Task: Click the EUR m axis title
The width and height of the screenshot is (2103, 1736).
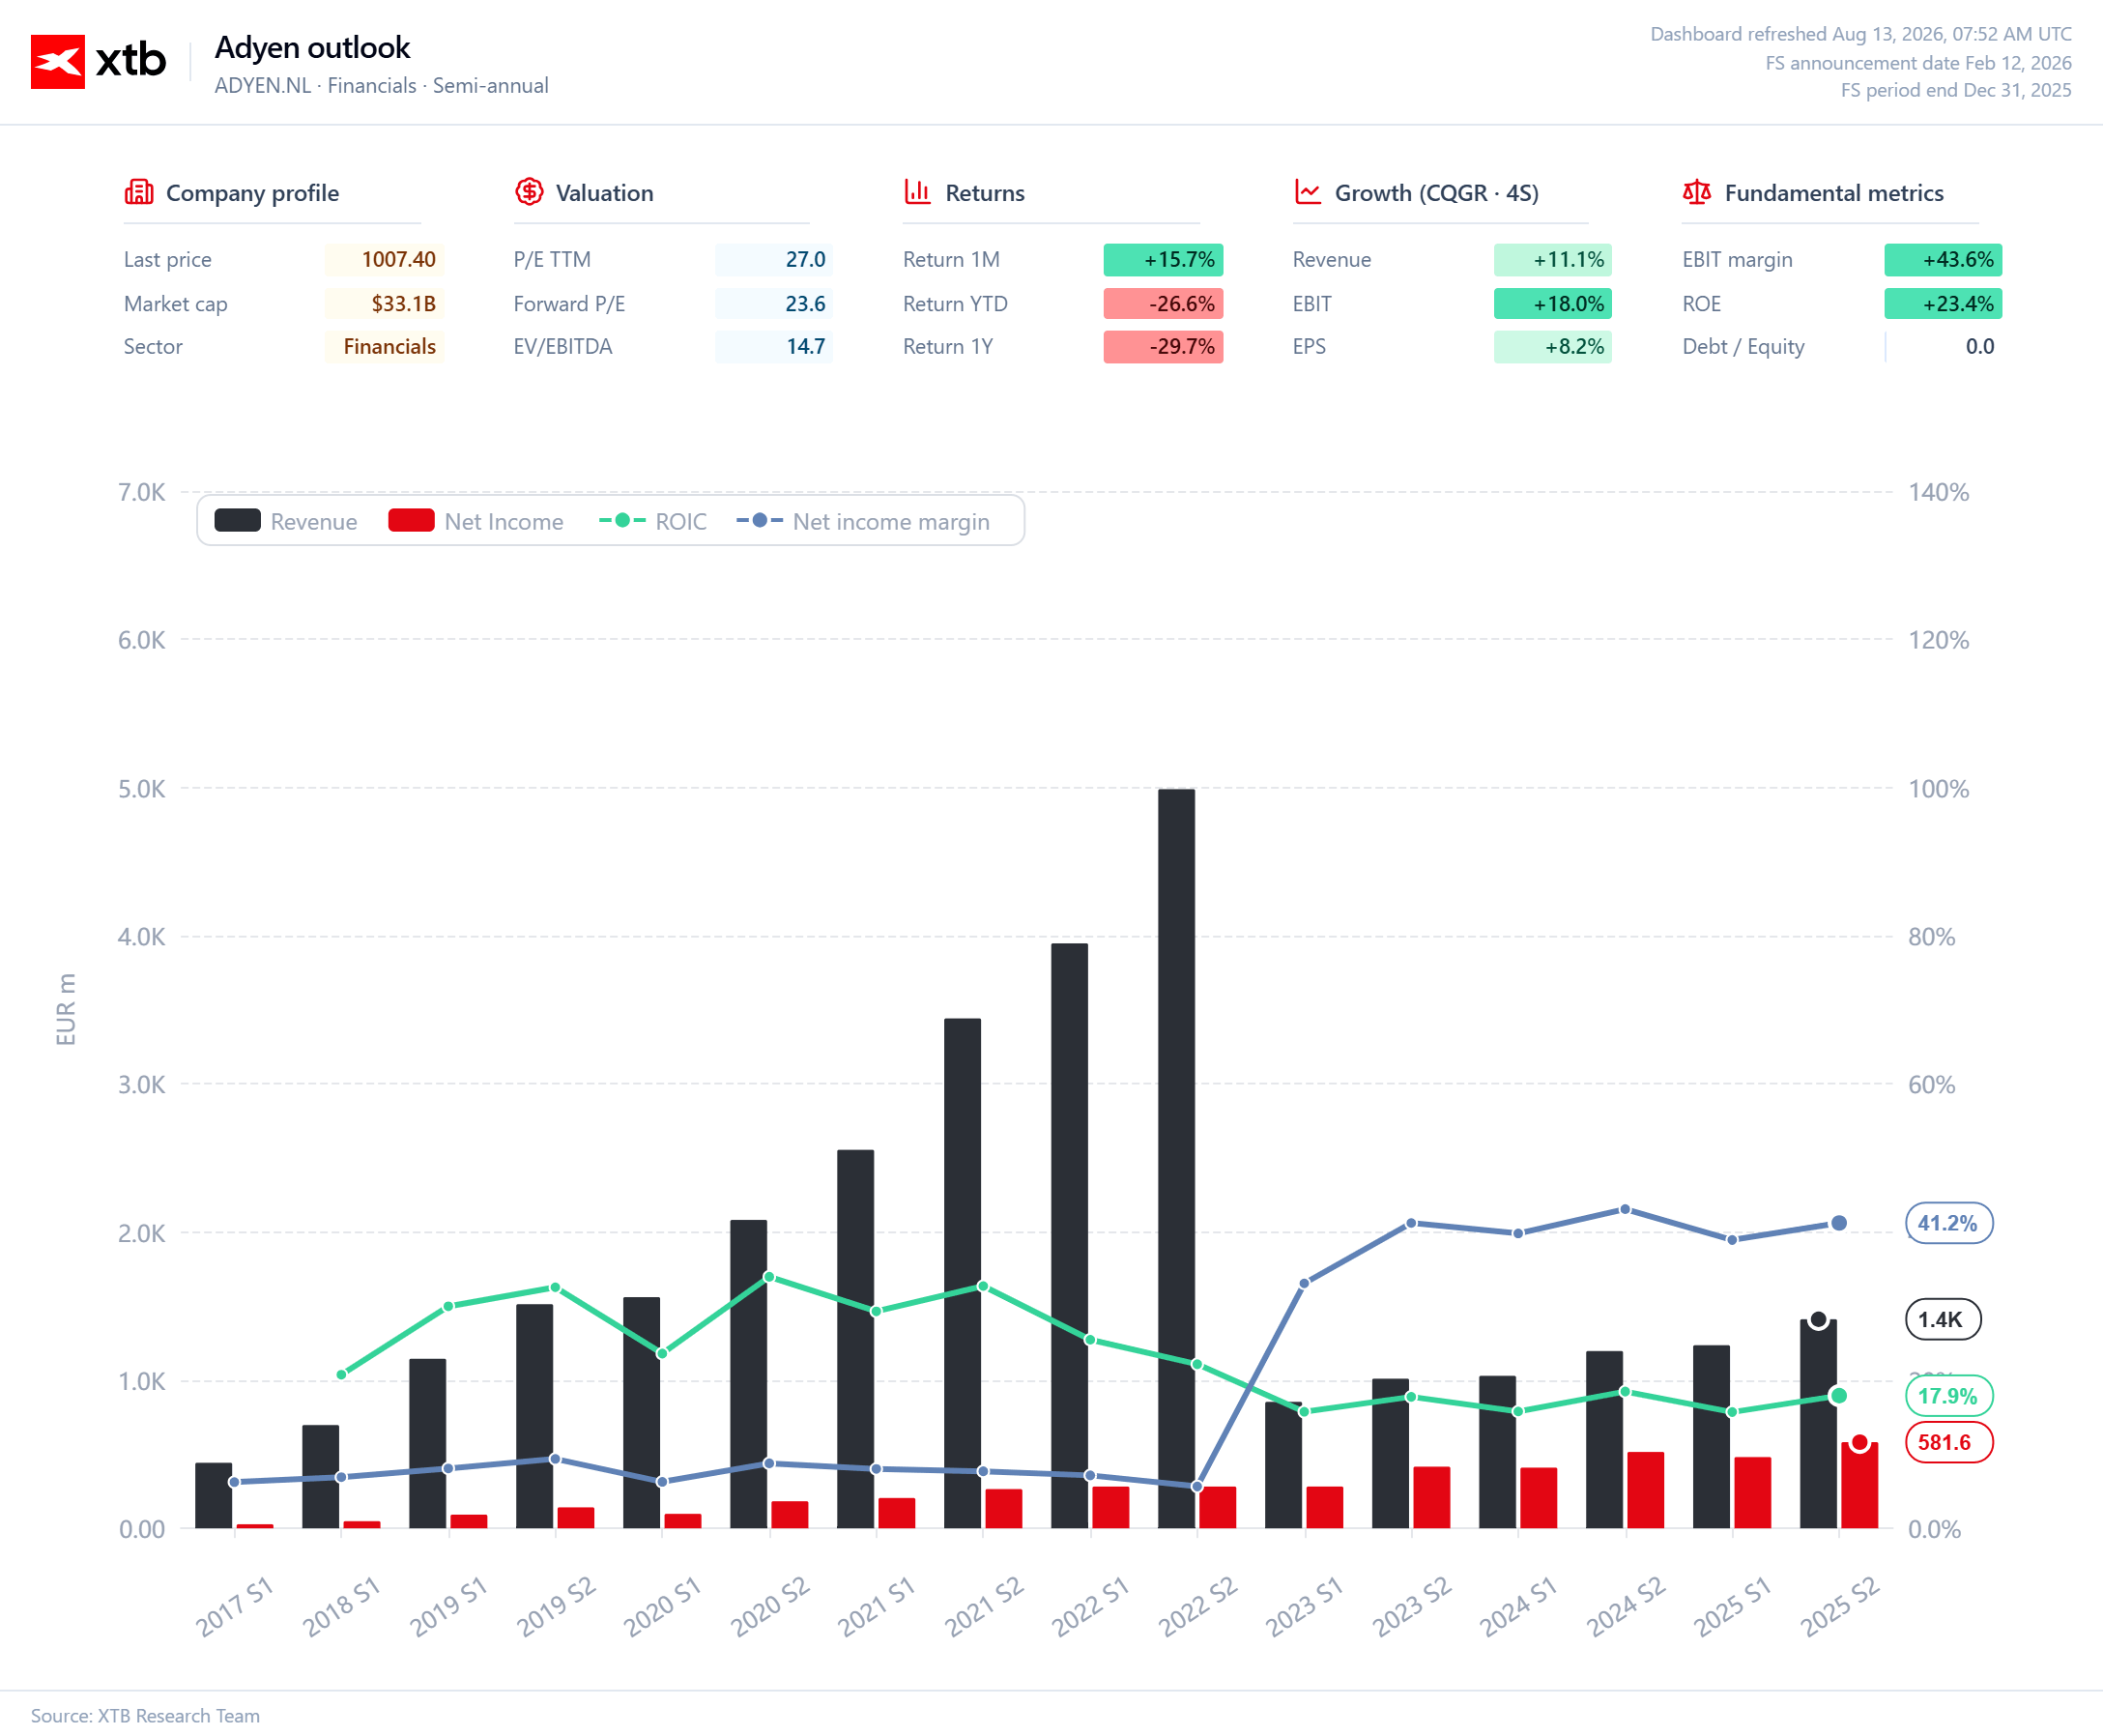Action: (66, 1009)
